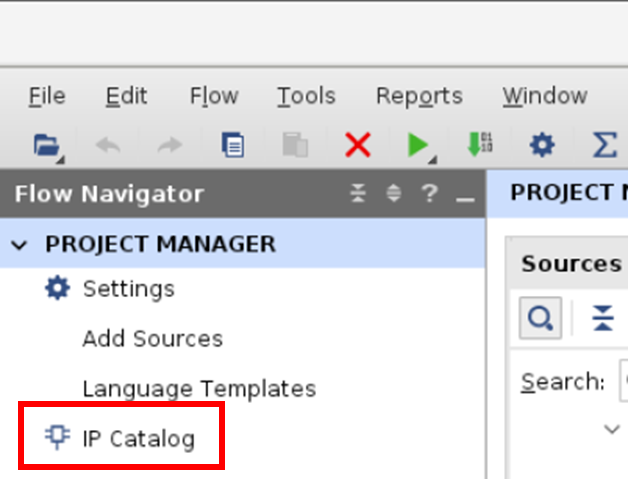Open the Tools menu
Viewport: 628px width, 479px height.
(x=306, y=96)
